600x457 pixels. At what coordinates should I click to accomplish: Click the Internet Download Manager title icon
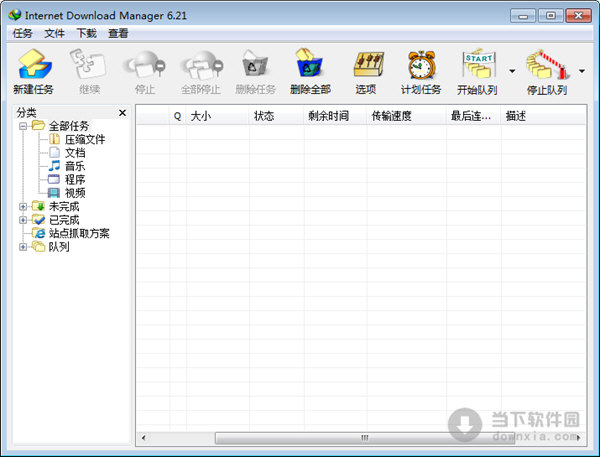(15, 15)
